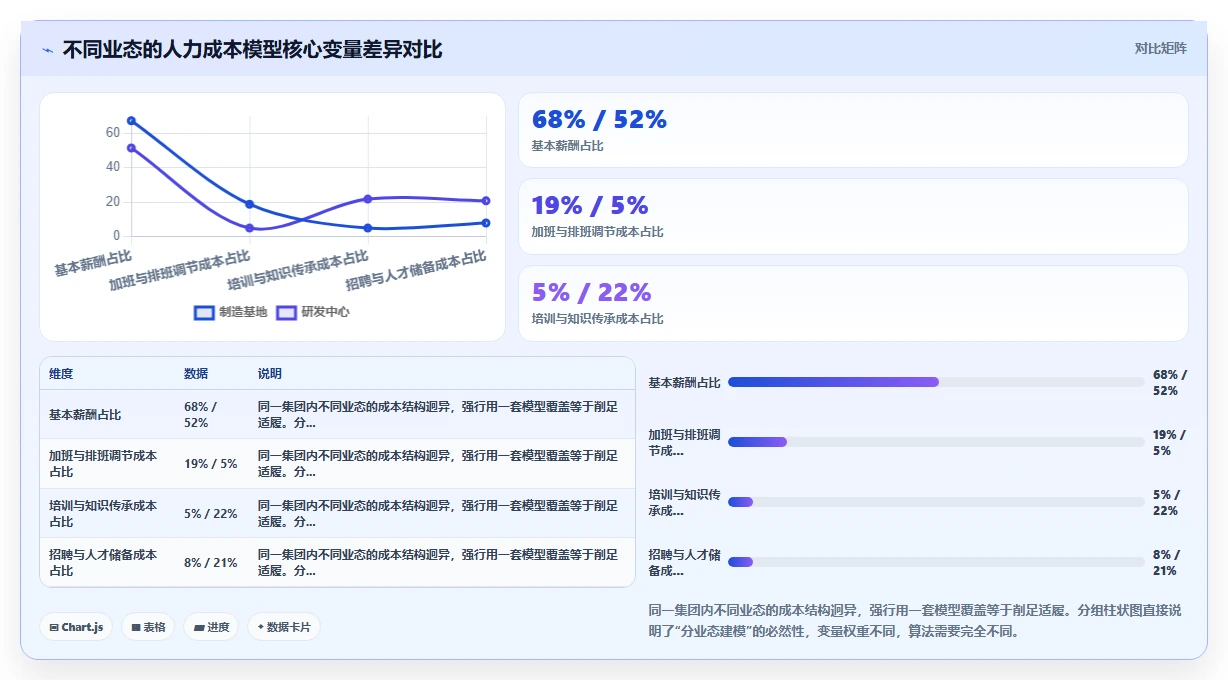
Task: Click the 加班与排班调节成... progress bar
Action: point(936,442)
